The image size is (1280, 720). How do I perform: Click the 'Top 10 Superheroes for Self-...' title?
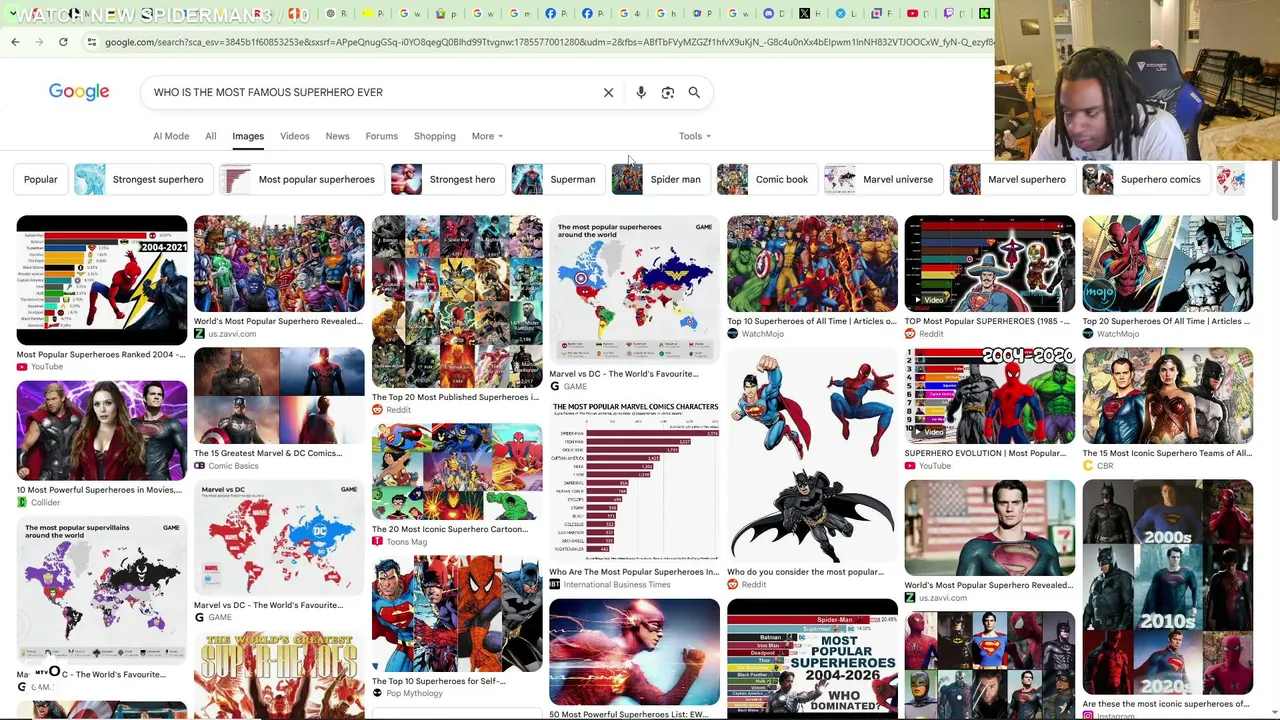(x=439, y=681)
